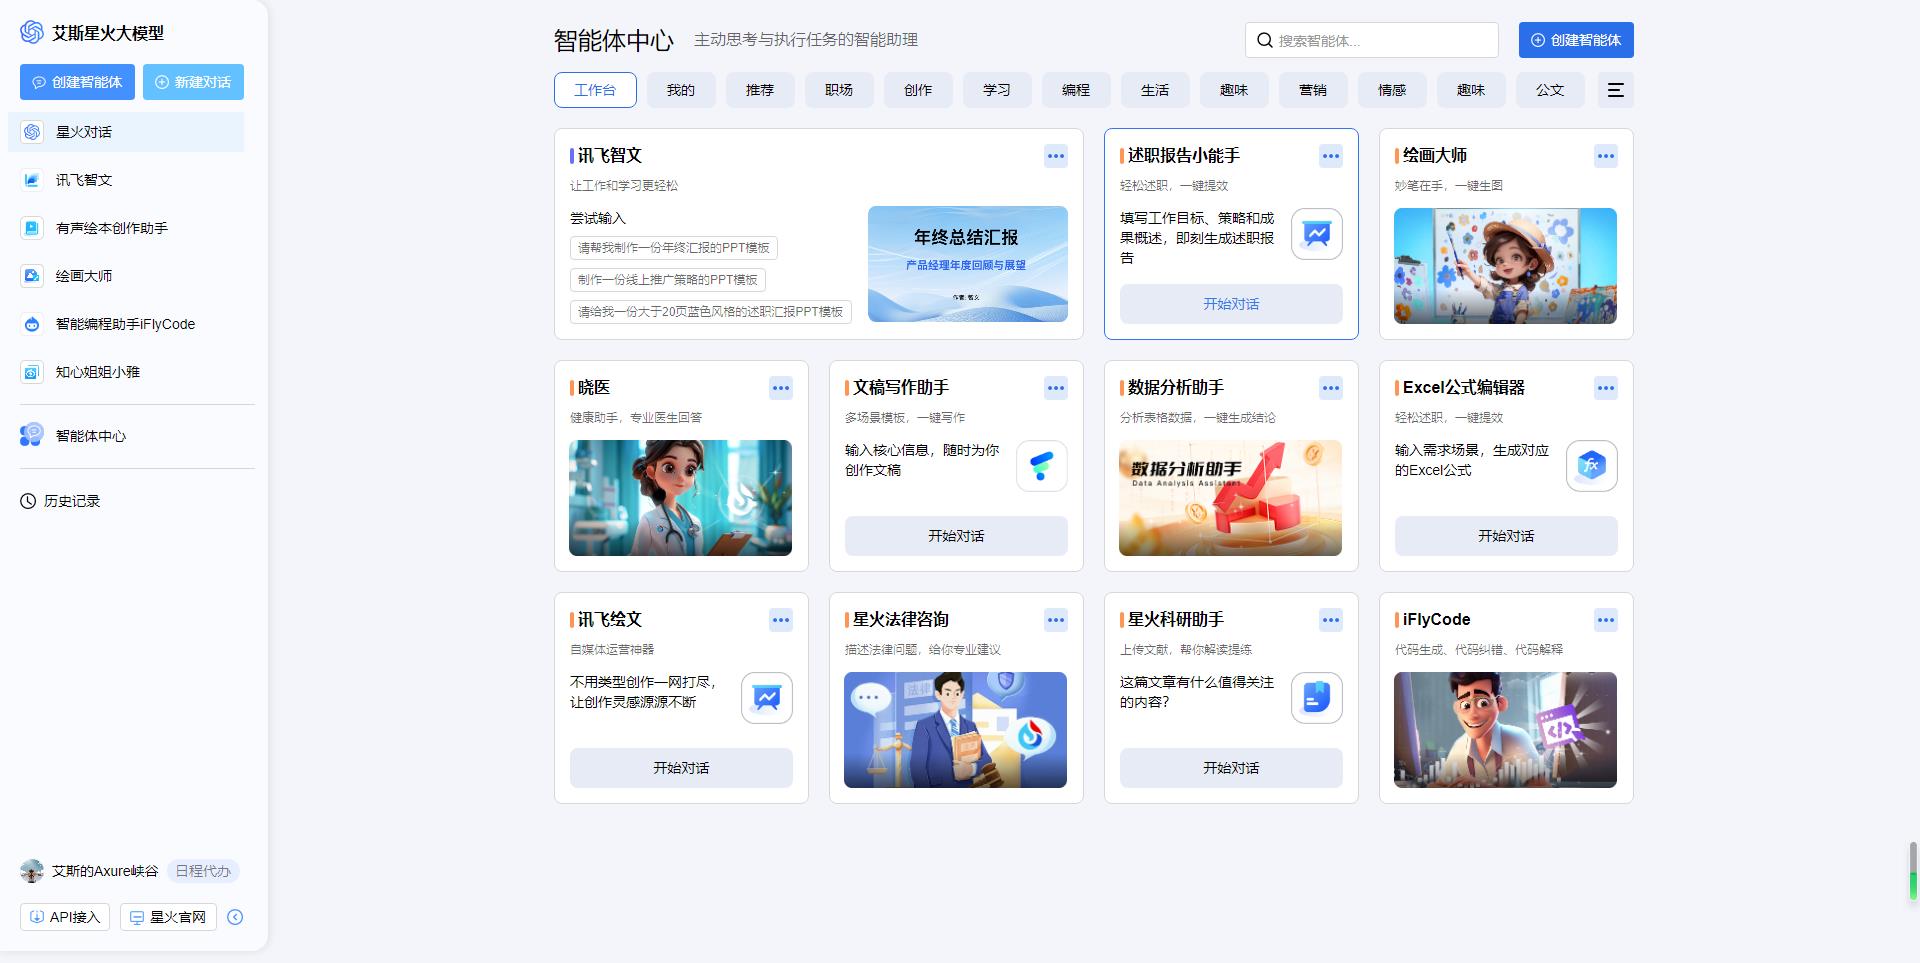Screen dimensions: 1920x963
Task: Open the 星火法律咨询 card image
Action: [955, 730]
